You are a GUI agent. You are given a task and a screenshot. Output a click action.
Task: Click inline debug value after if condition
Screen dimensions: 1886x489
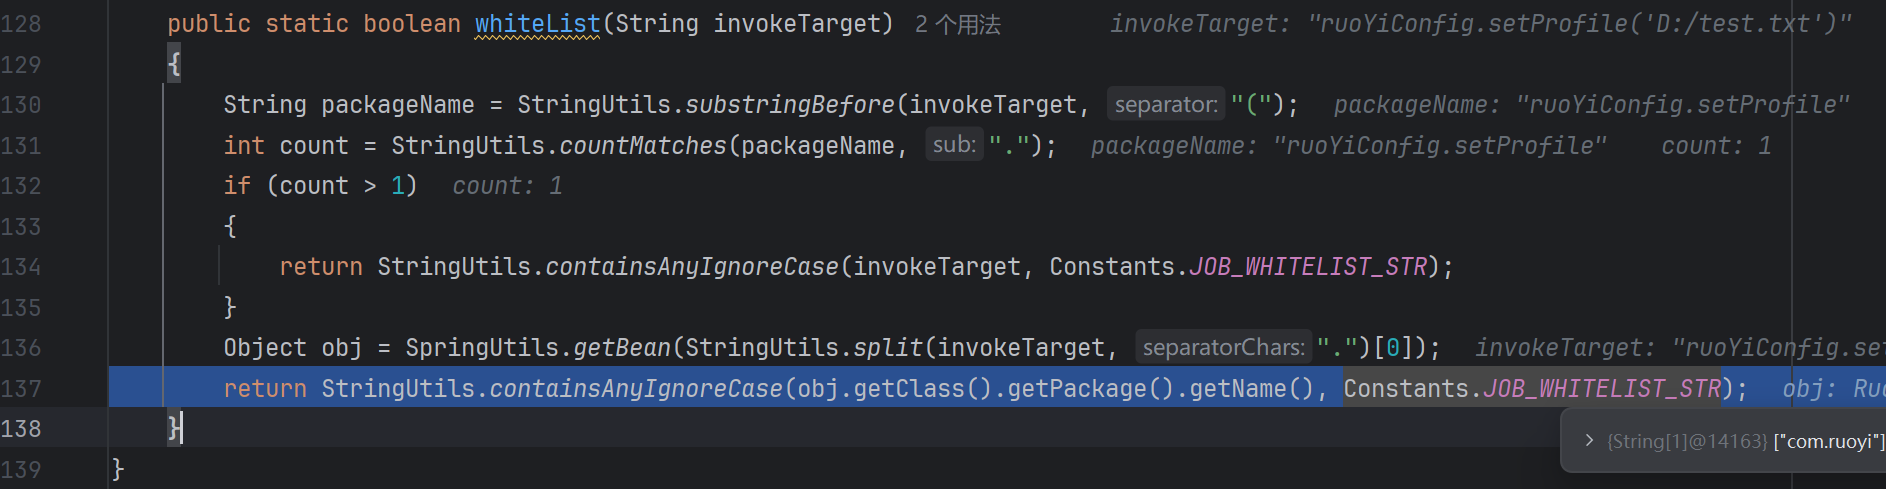tap(507, 186)
